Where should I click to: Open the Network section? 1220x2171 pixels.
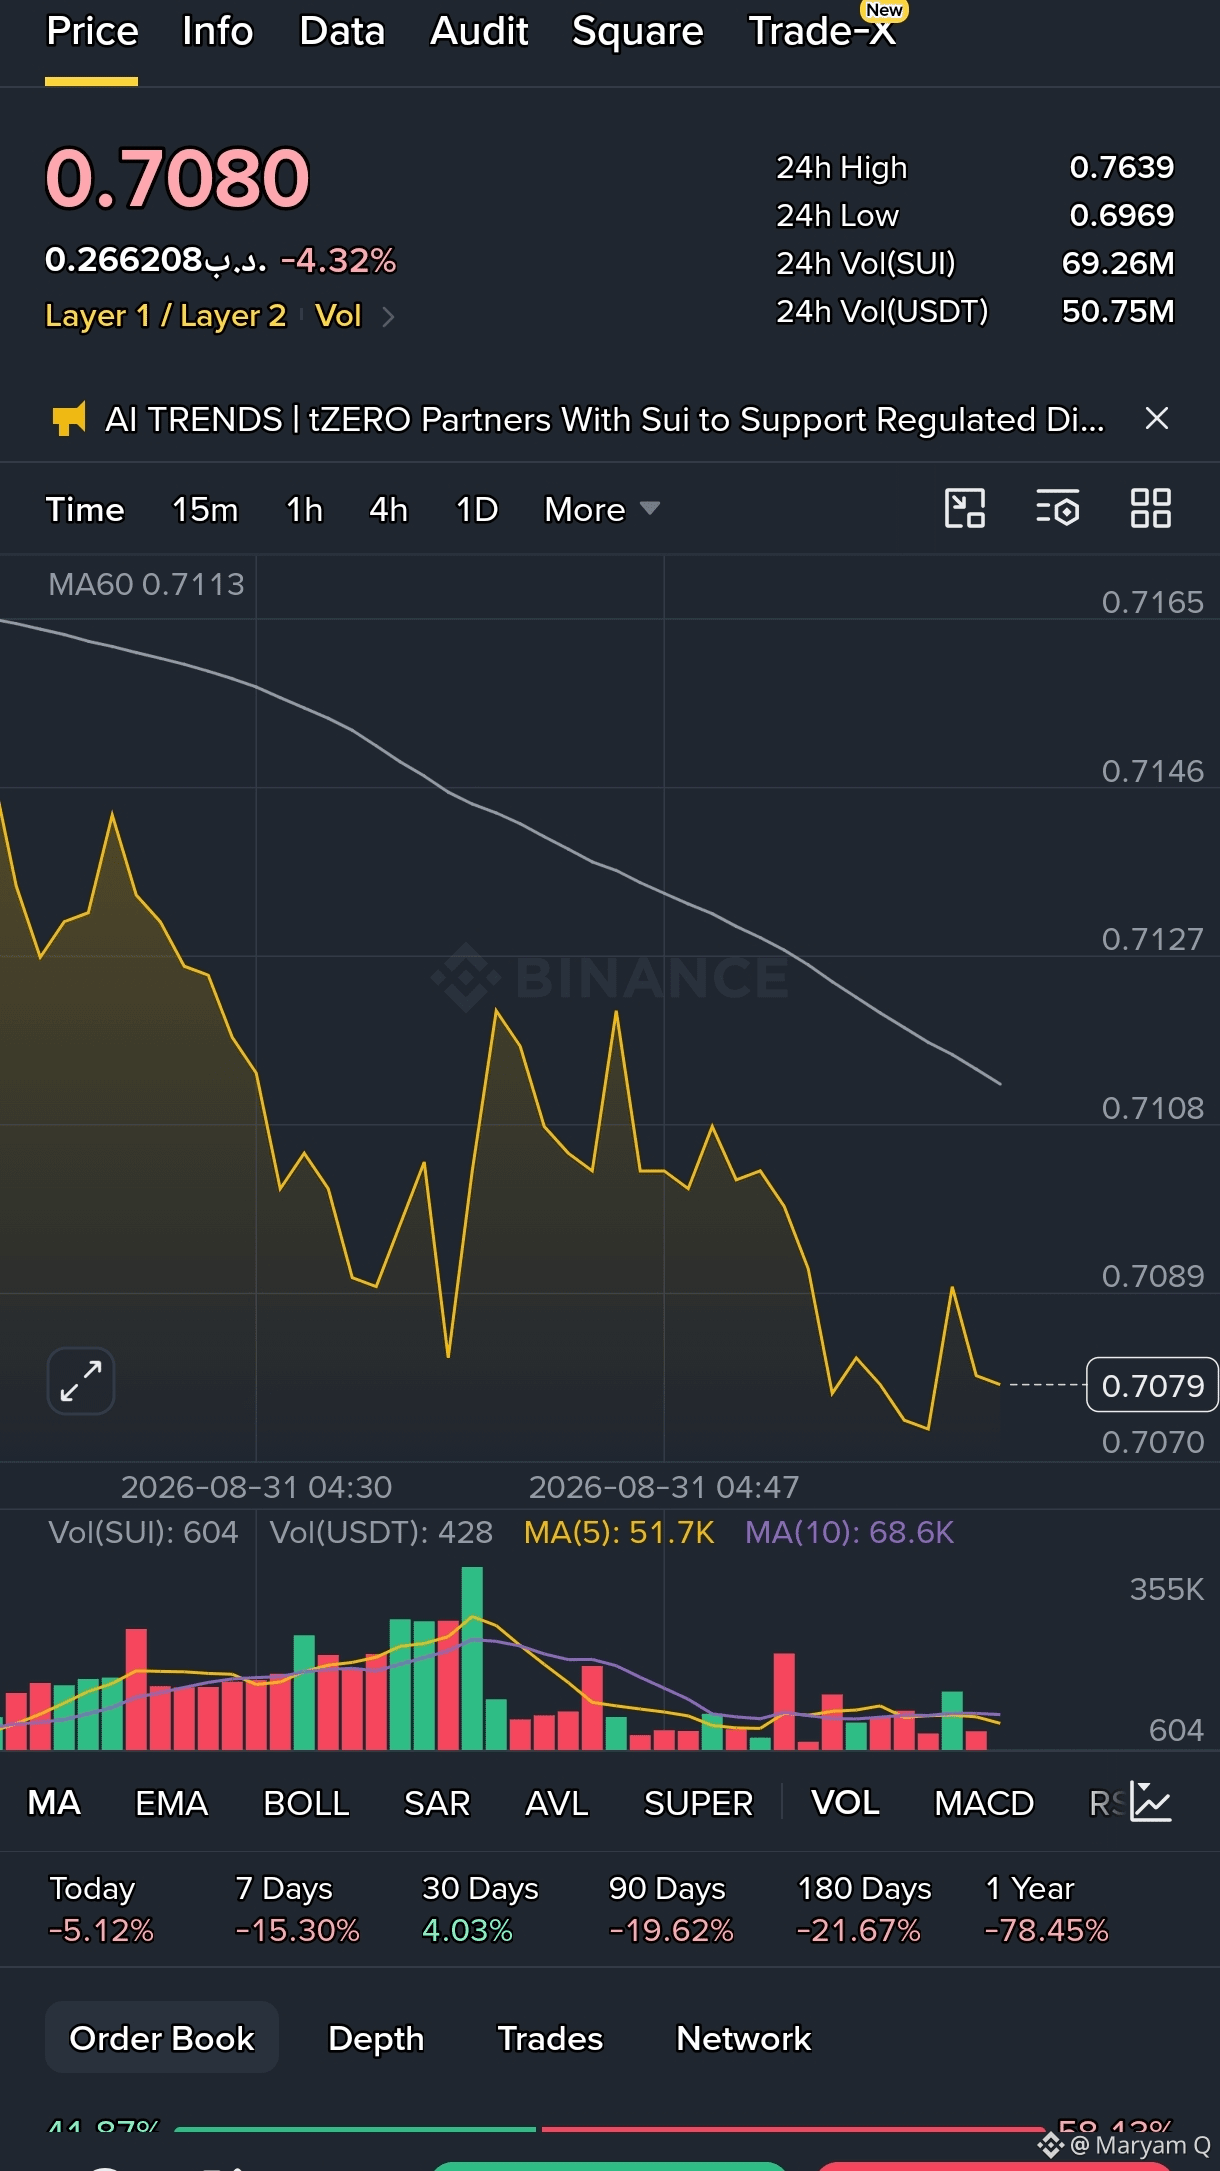click(743, 2038)
